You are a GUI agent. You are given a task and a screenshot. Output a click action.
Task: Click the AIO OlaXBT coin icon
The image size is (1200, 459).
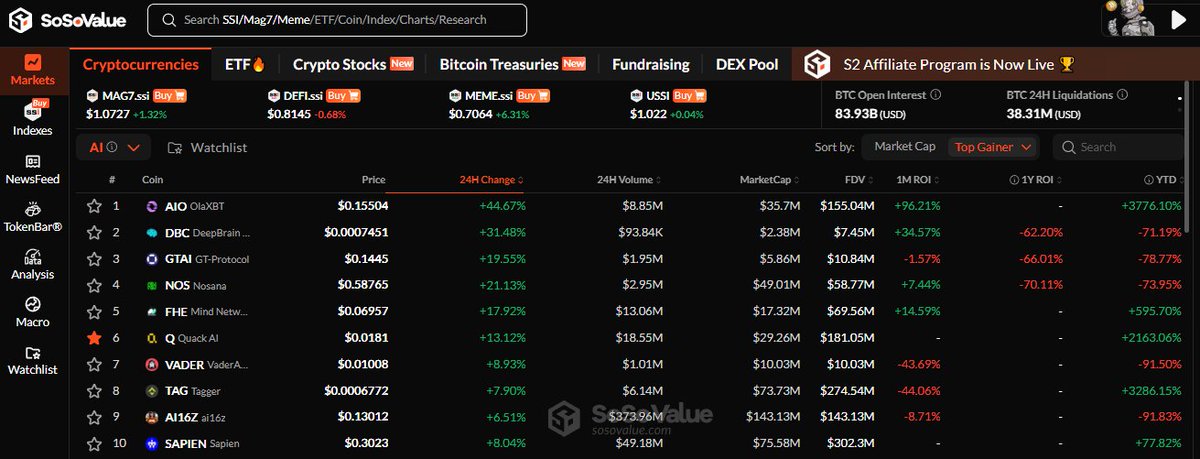pos(152,205)
